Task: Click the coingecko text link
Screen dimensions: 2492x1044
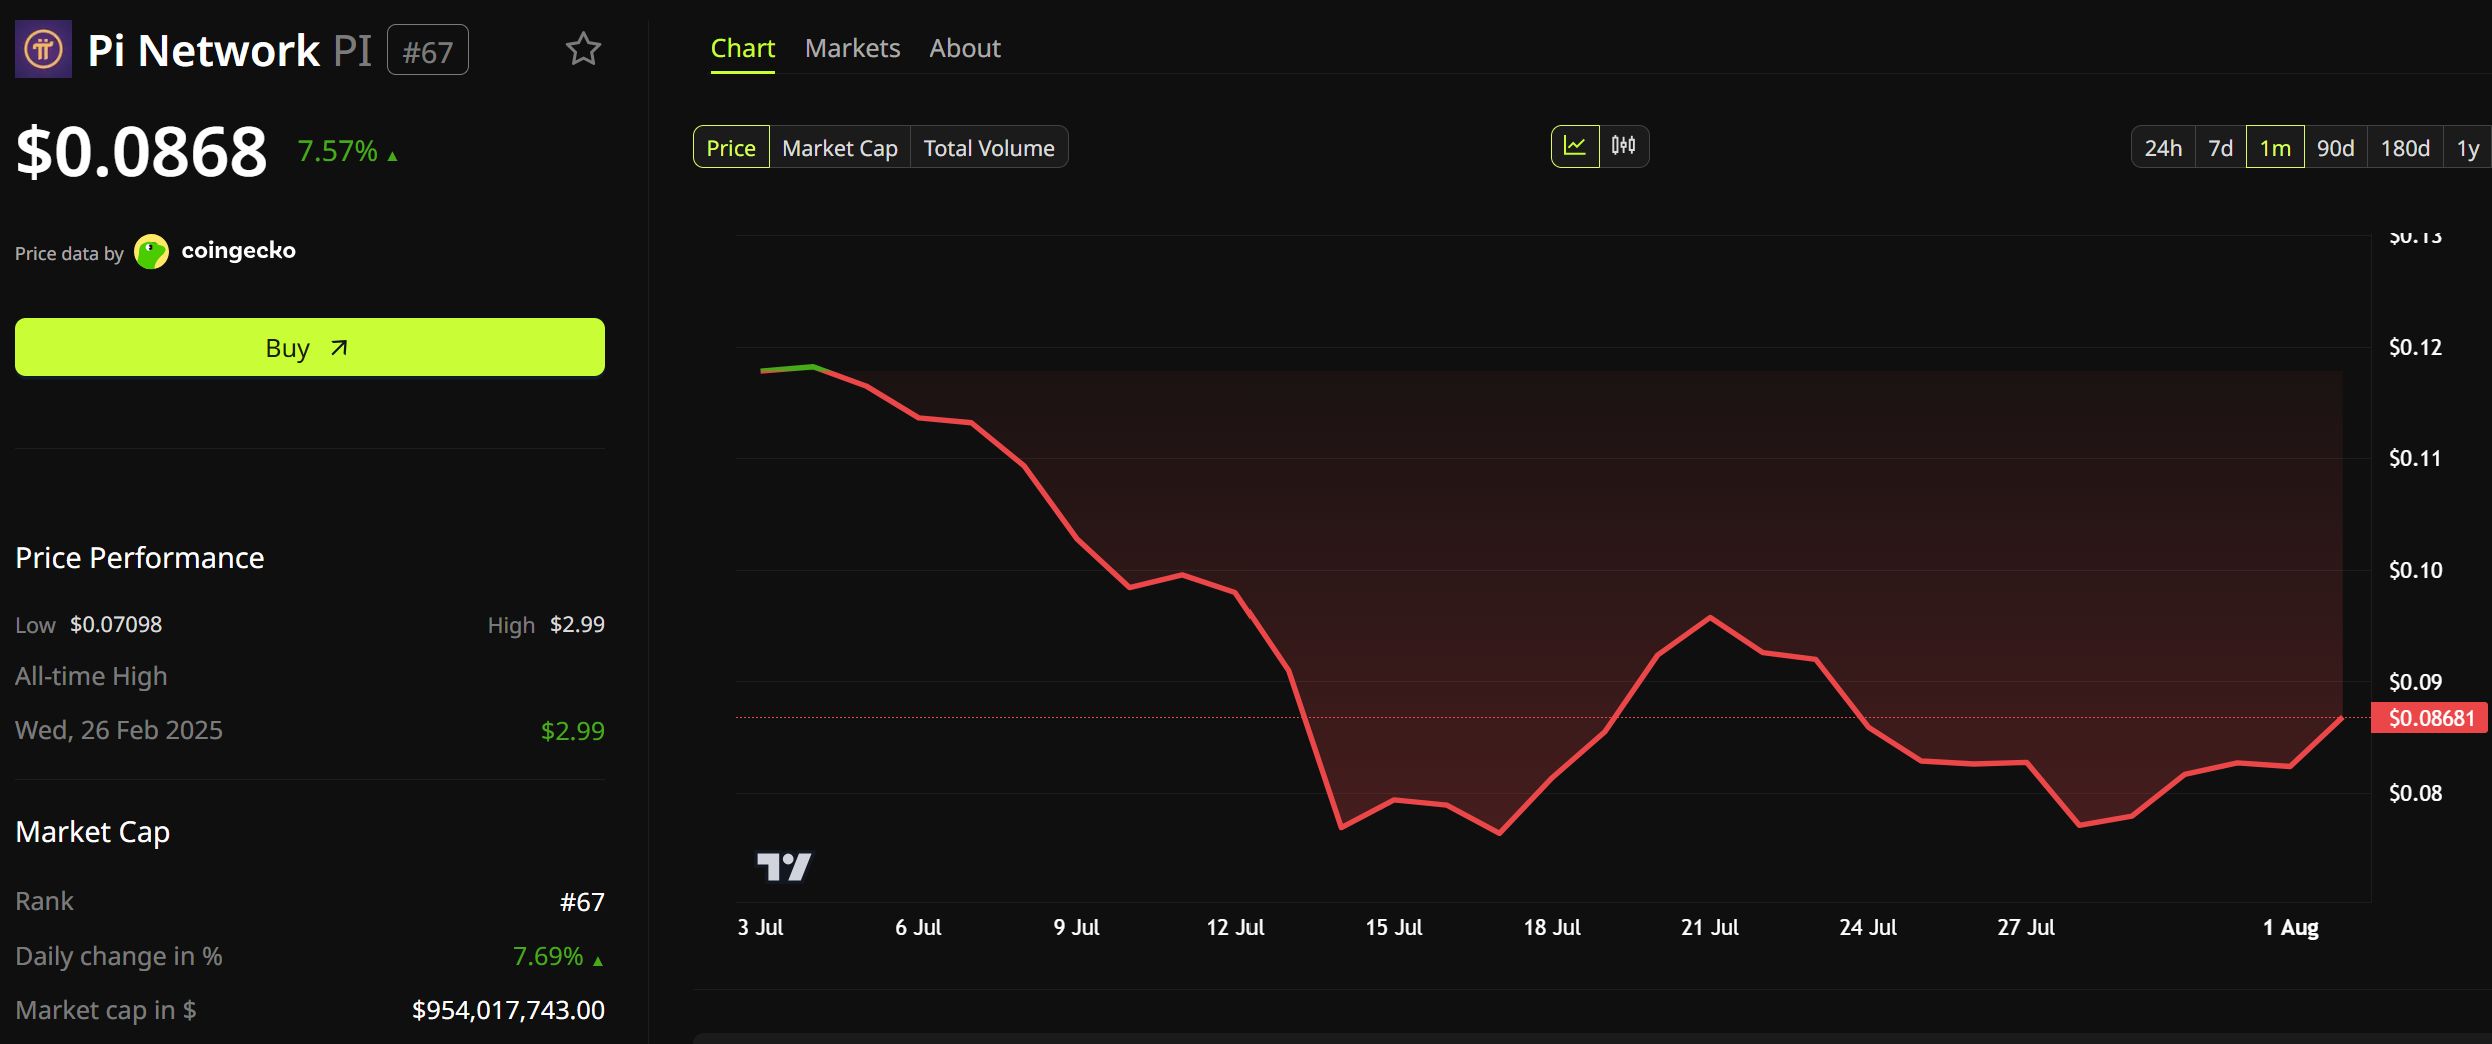Action: point(238,250)
